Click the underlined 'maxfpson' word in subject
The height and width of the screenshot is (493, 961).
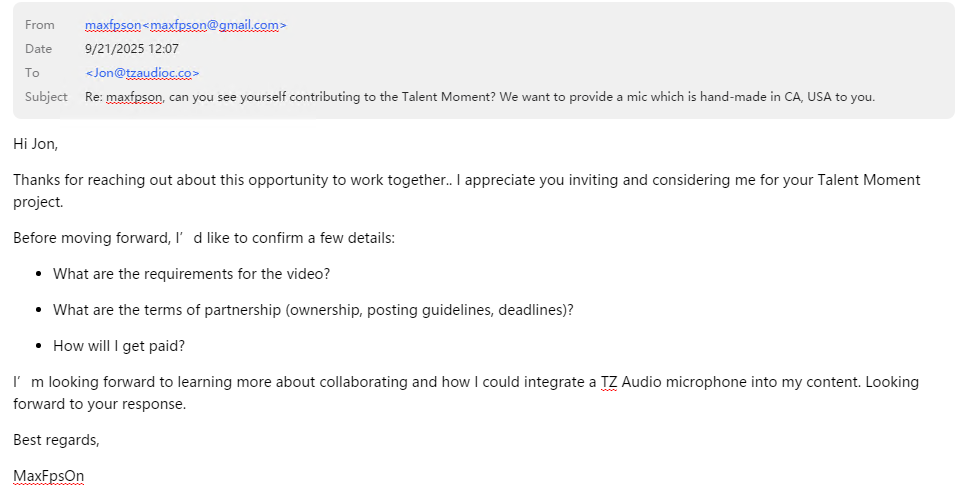pyautogui.click(x=133, y=97)
